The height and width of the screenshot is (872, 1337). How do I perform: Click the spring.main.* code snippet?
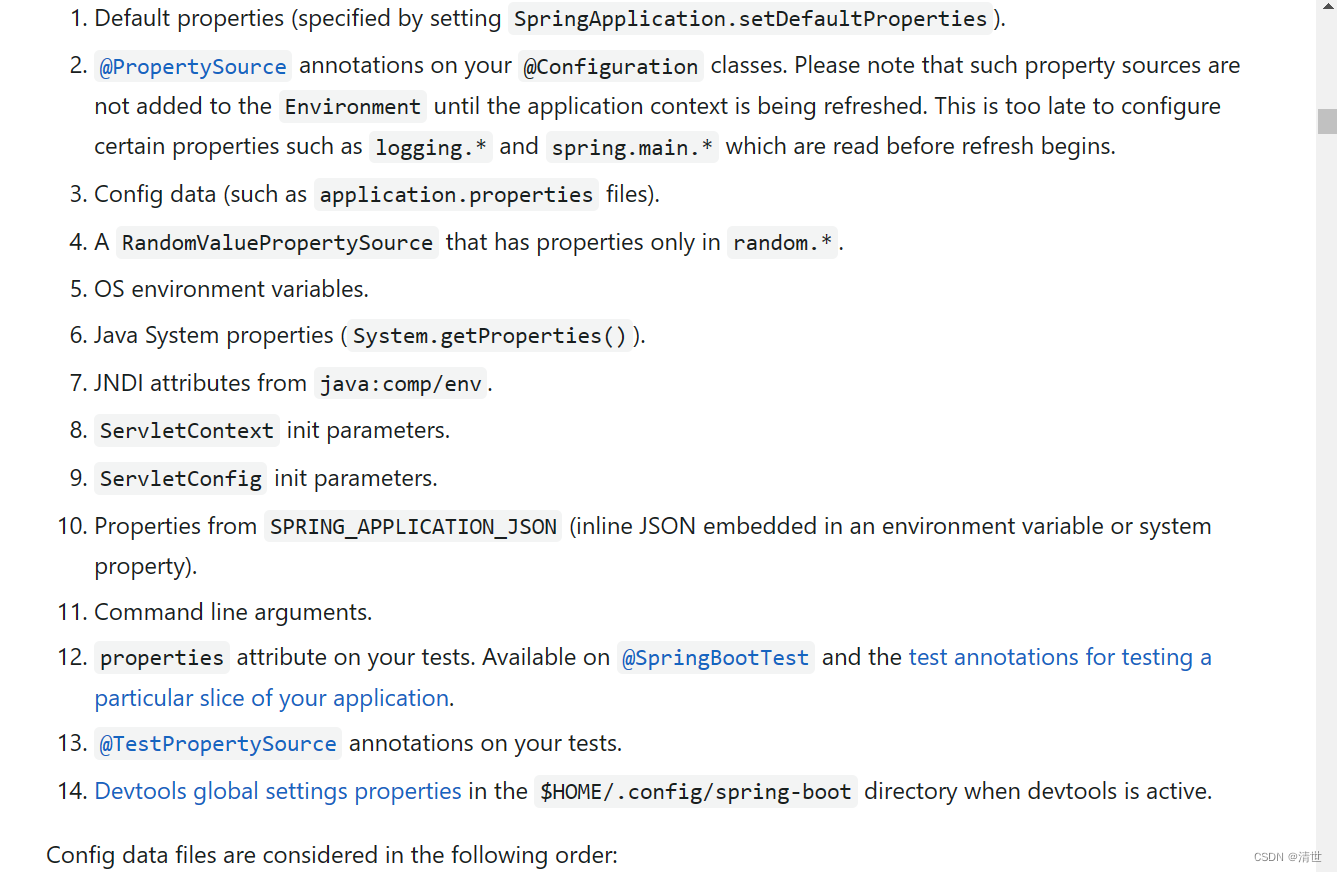[x=632, y=148]
